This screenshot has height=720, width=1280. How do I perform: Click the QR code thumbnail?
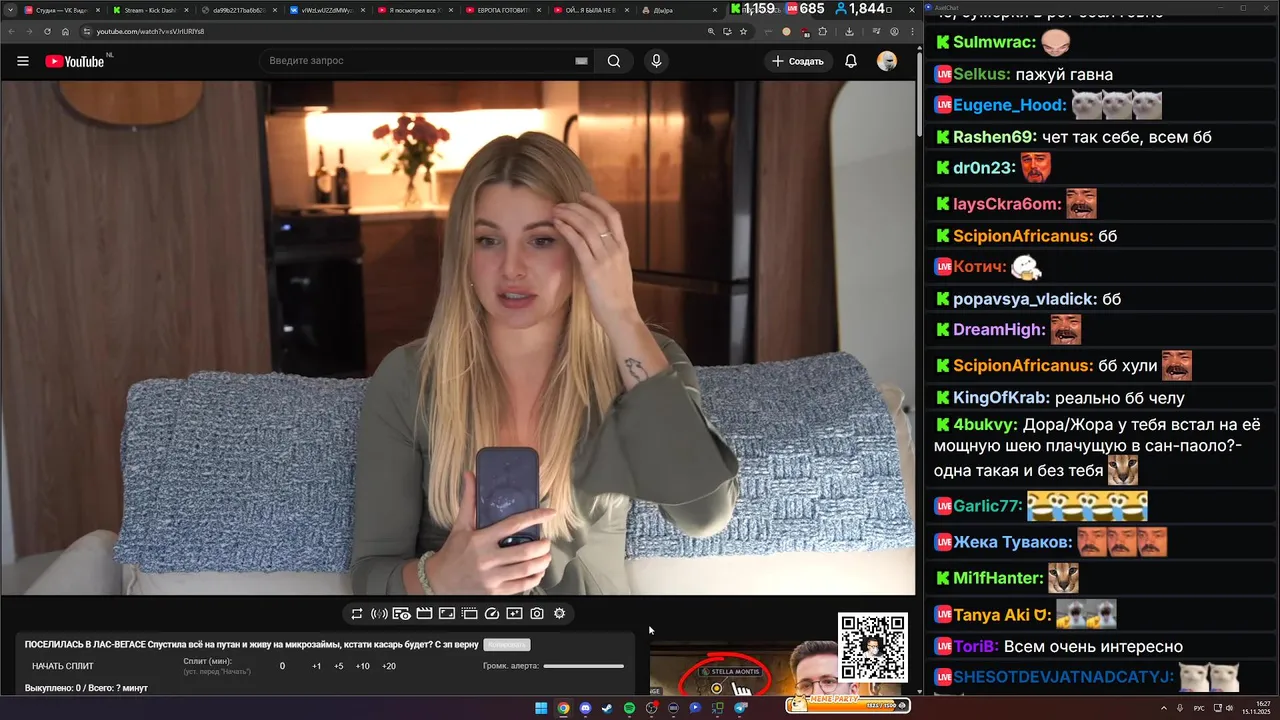(x=873, y=648)
